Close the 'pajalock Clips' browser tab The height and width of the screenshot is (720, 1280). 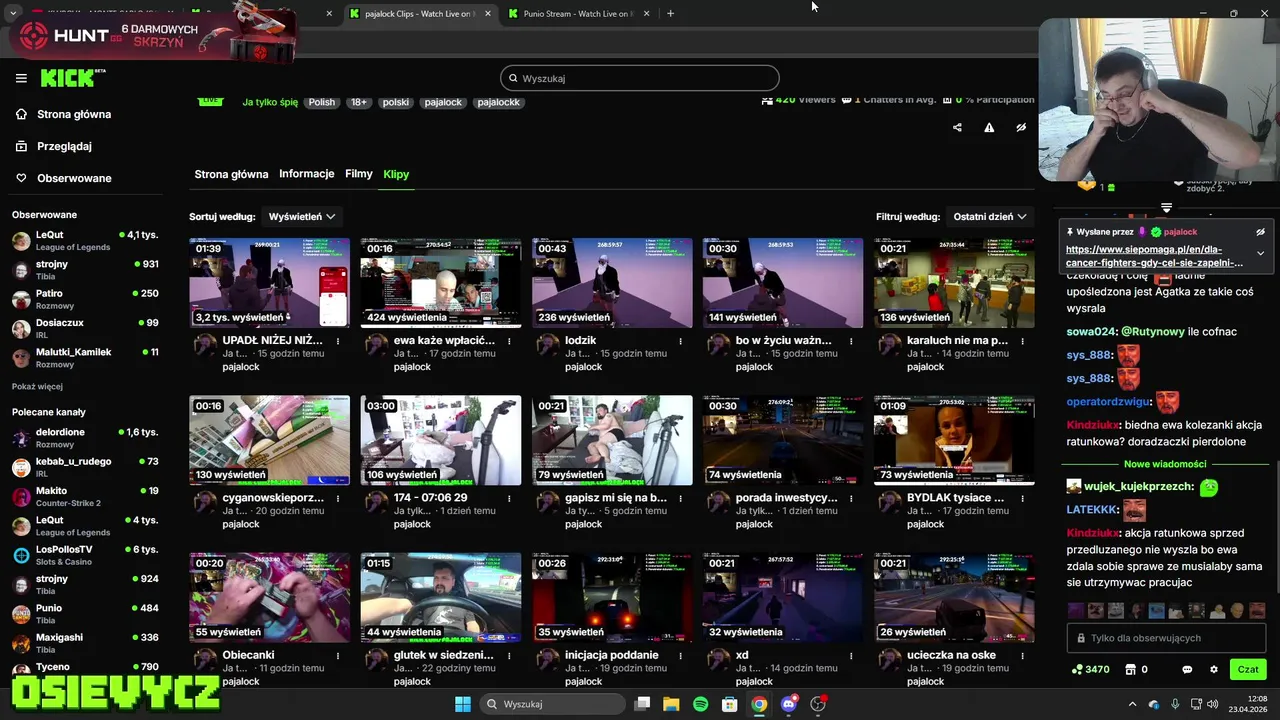click(488, 14)
